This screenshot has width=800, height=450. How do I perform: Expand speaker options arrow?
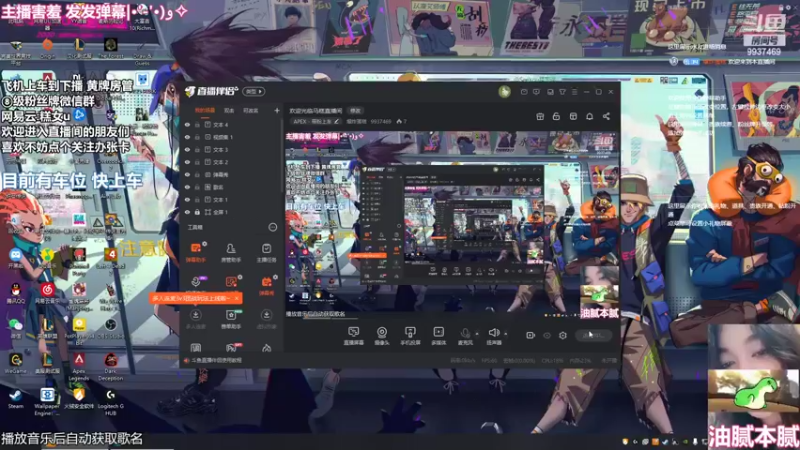click(506, 334)
